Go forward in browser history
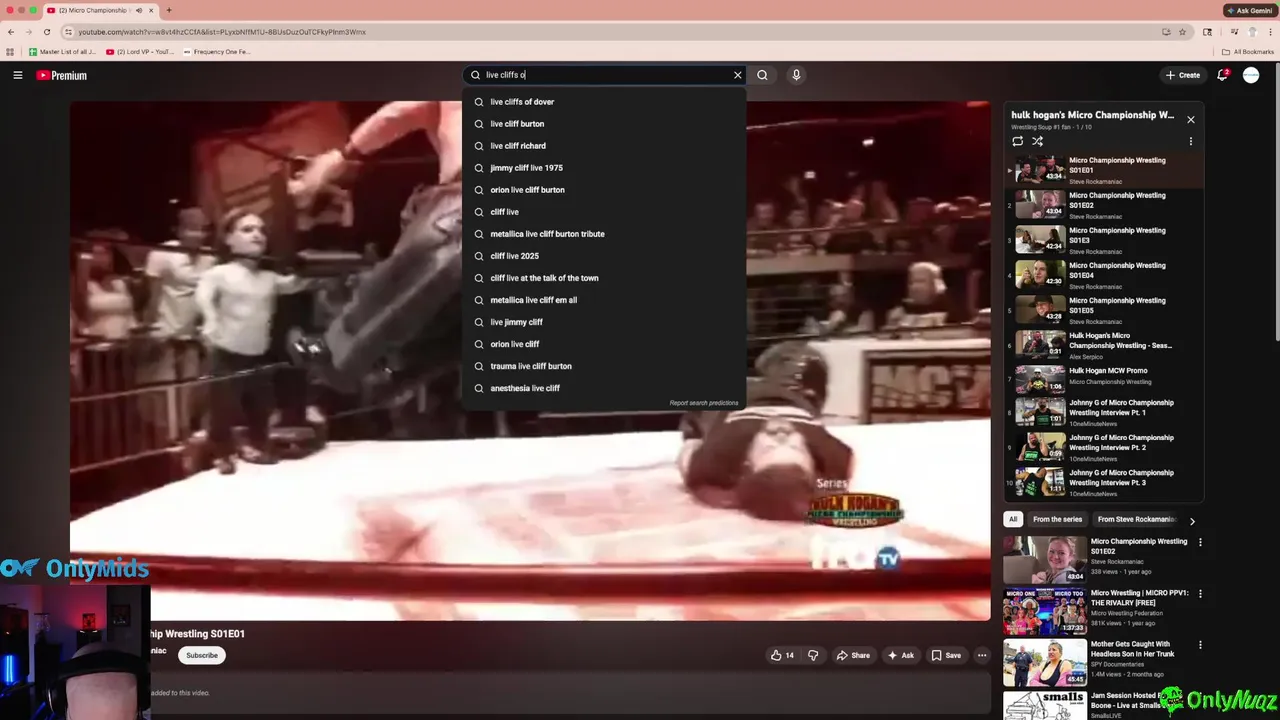The height and width of the screenshot is (720, 1280). click(x=28, y=32)
